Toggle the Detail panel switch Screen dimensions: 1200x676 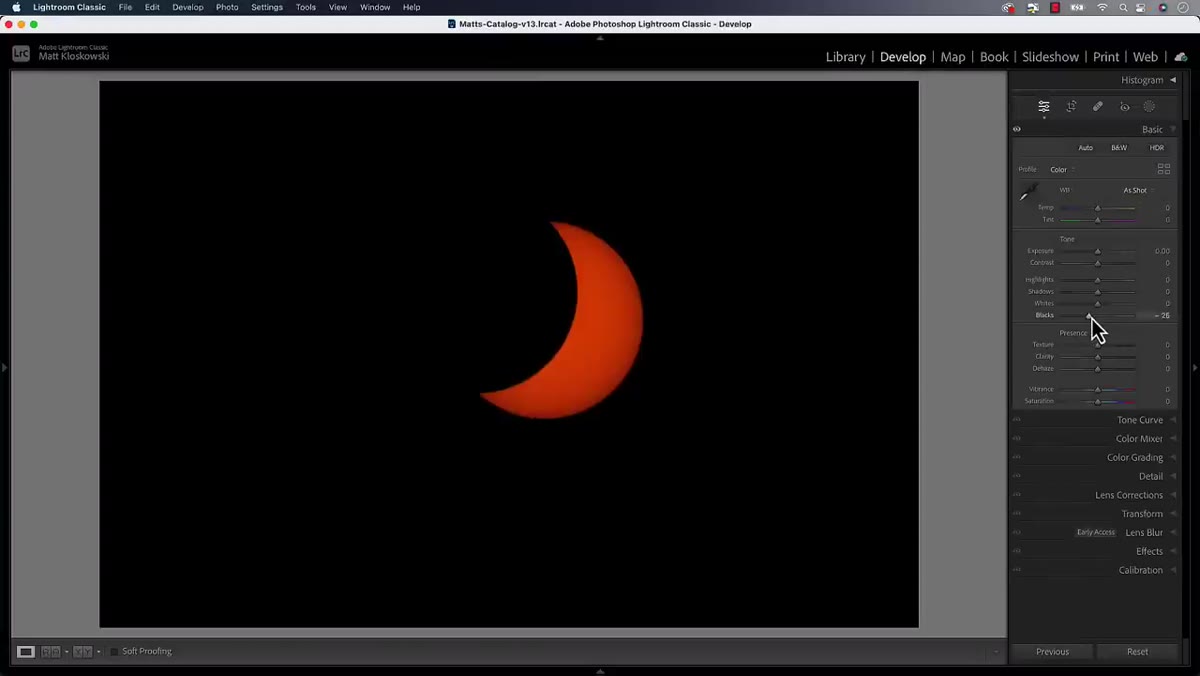pyautogui.click(x=1017, y=476)
